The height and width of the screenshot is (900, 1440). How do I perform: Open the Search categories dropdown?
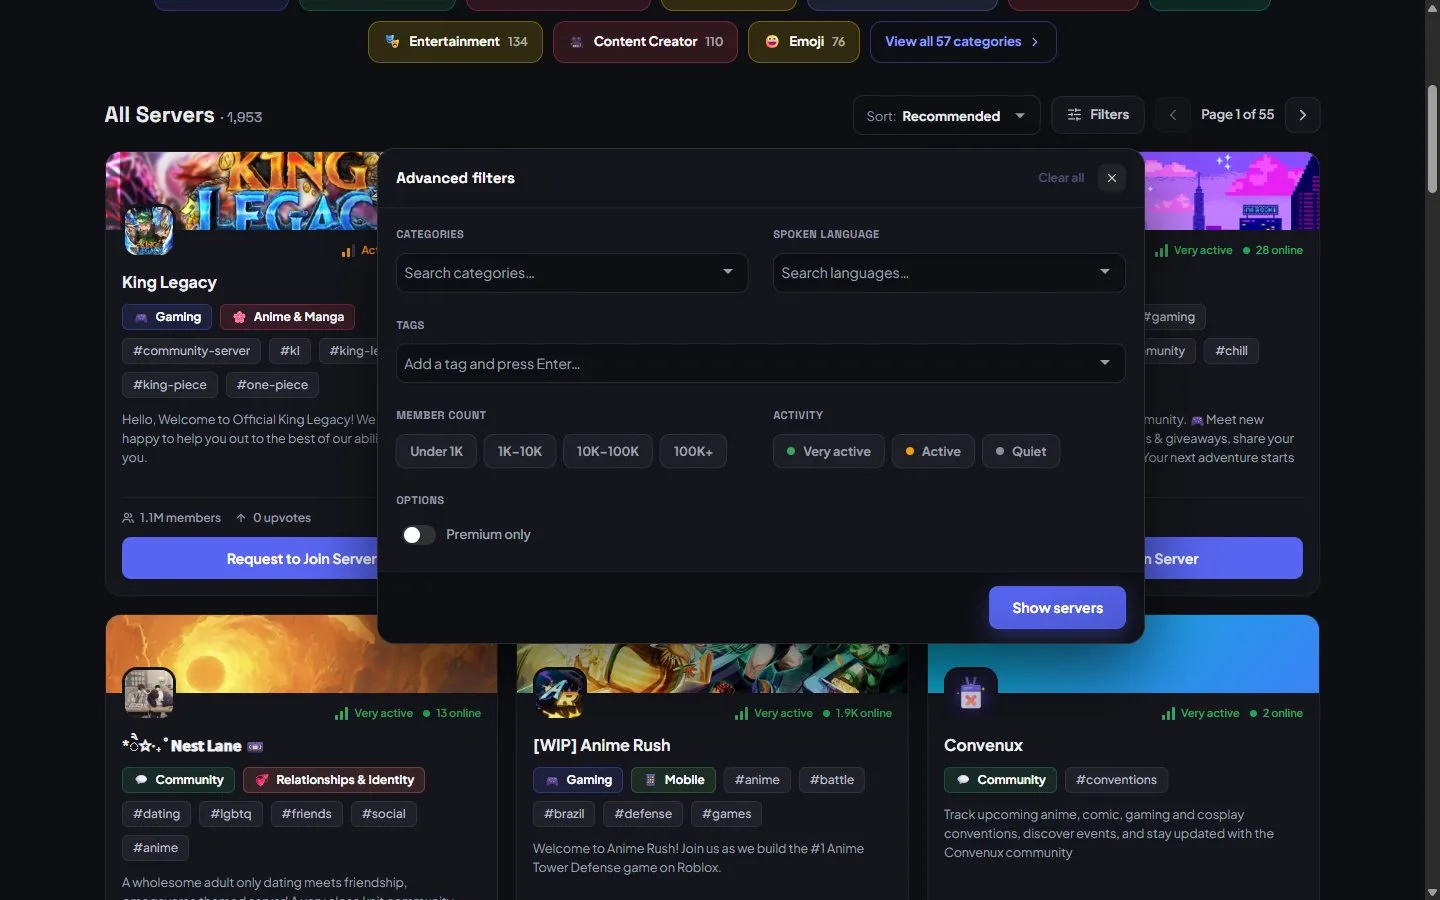click(x=572, y=273)
